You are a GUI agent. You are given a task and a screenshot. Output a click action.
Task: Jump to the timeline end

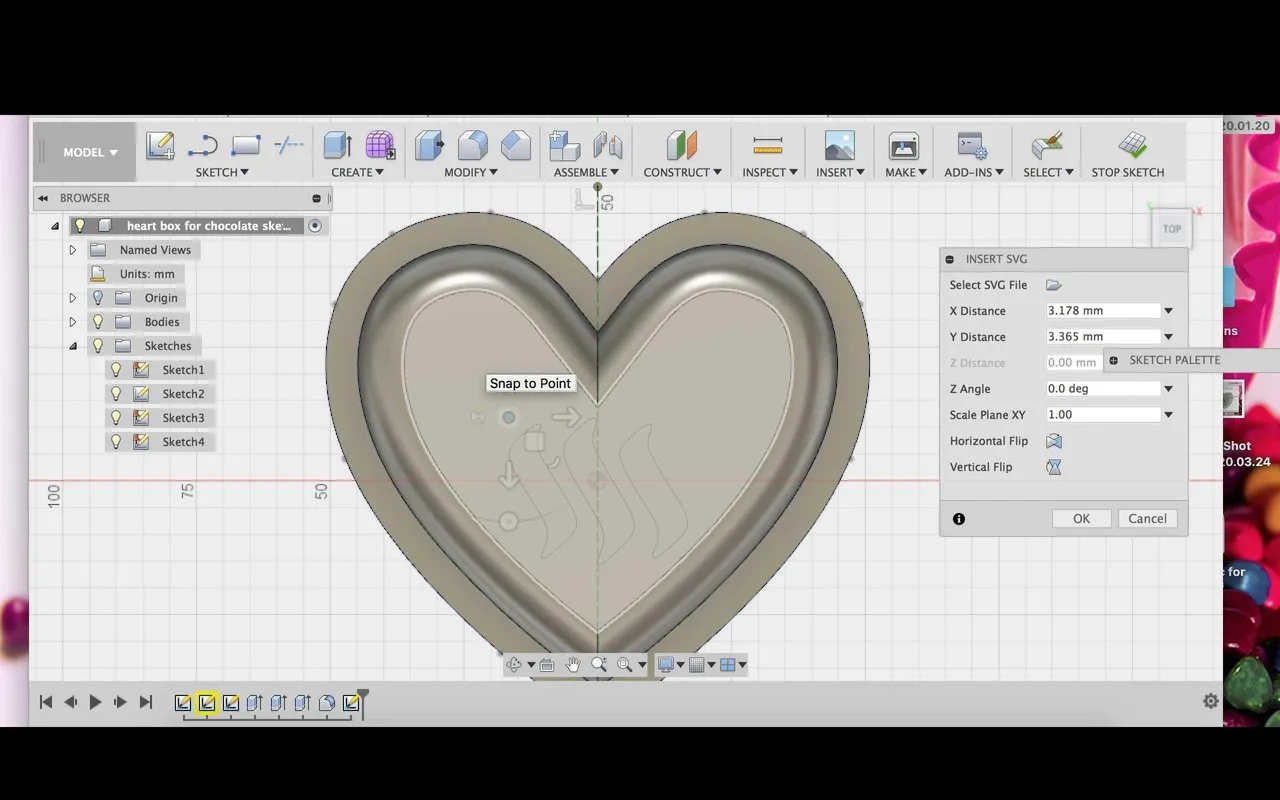[145, 702]
